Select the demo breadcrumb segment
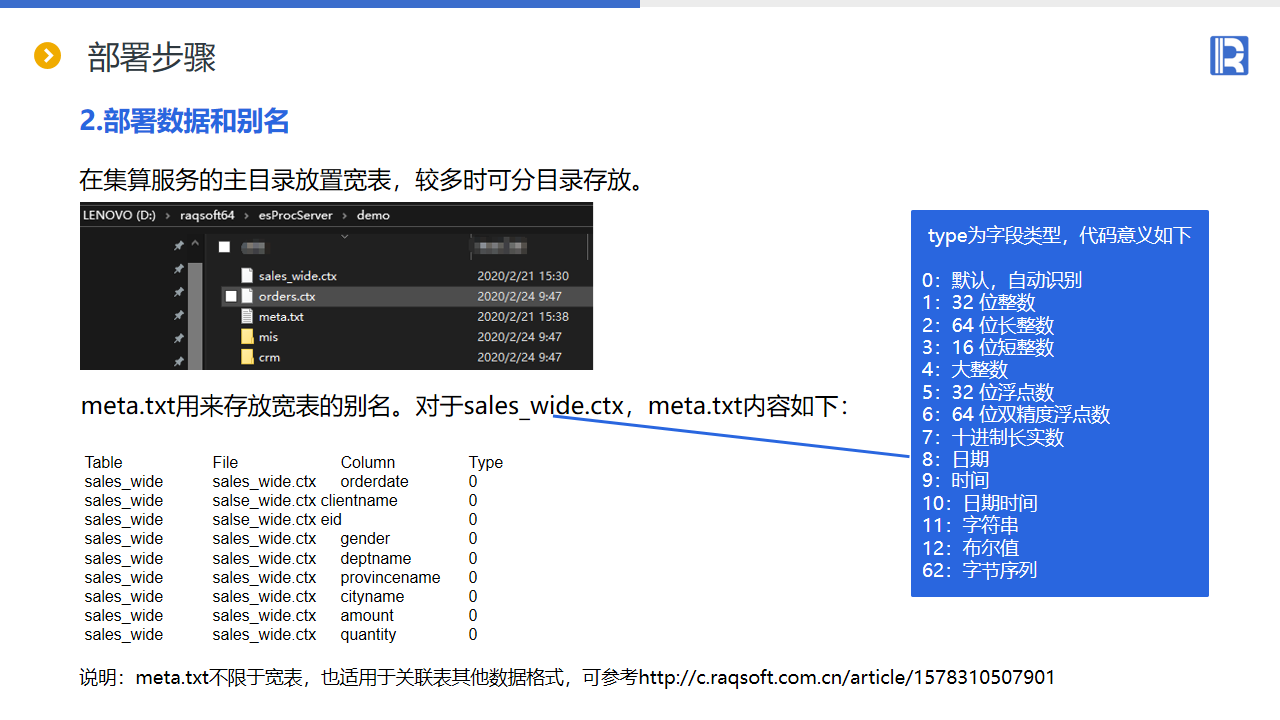The image size is (1280, 720). point(373,215)
